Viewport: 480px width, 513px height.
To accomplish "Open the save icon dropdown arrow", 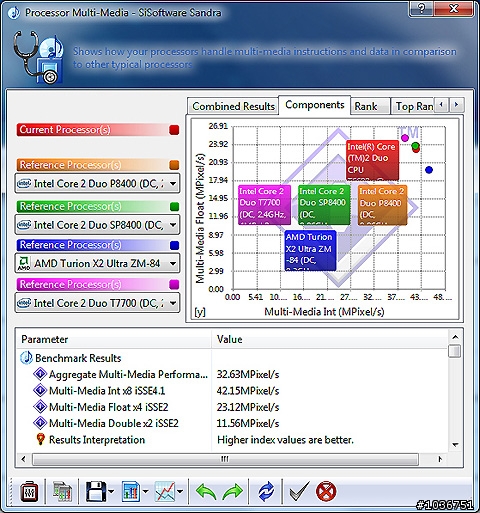I will pos(111,492).
